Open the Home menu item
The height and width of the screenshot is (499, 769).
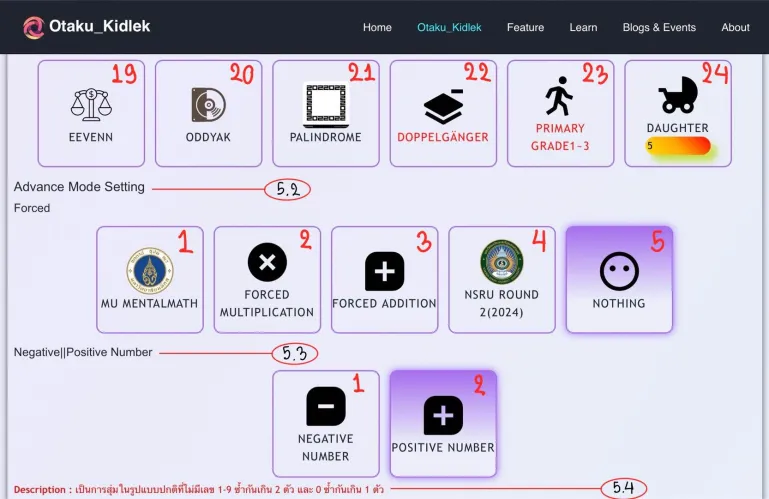click(x=377, y=27)
